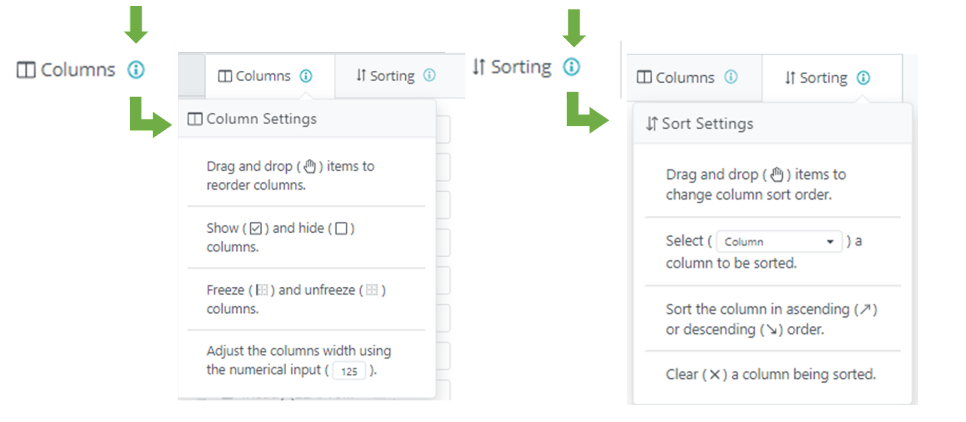The width and height of the screenshot is (966, 422).
Task: Open Columns tab info icon above Column Settings
Action: pyautogui.click(x=306, y=76)
